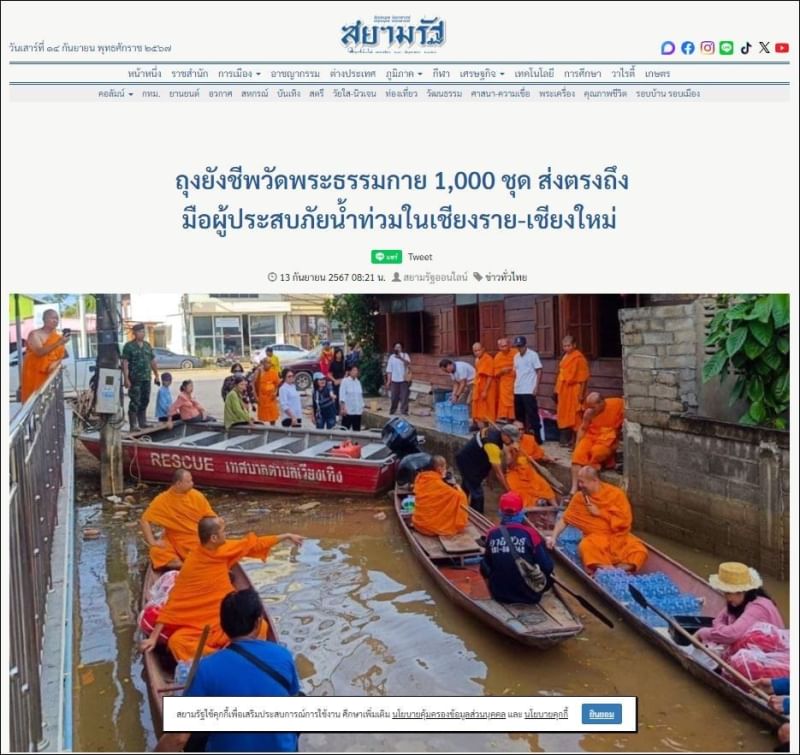
Task: Open the Facebook social icon
Action: point(687,48)
